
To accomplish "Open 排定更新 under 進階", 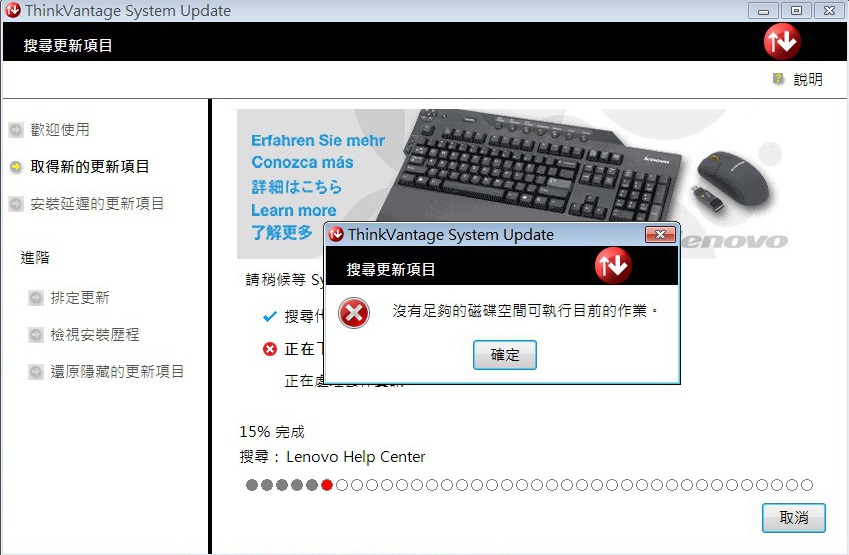I will point(80,298).
